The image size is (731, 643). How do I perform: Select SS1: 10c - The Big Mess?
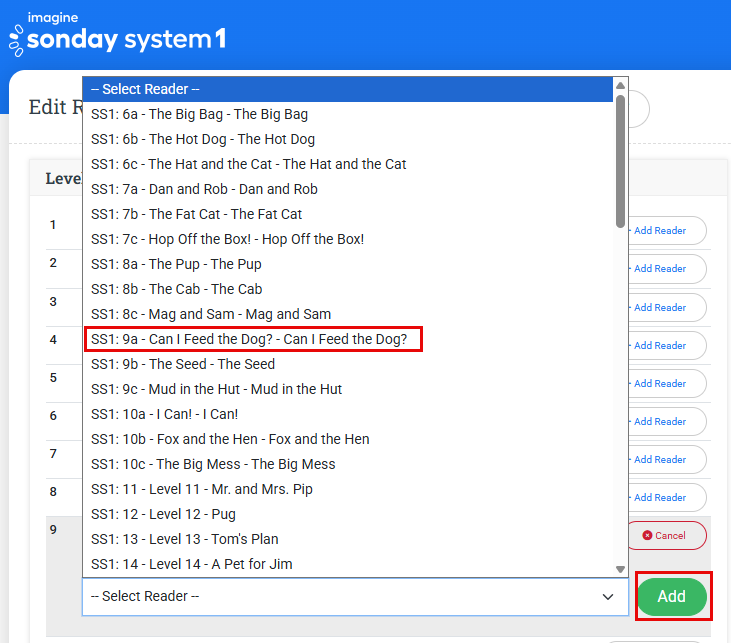click(348, 464)
